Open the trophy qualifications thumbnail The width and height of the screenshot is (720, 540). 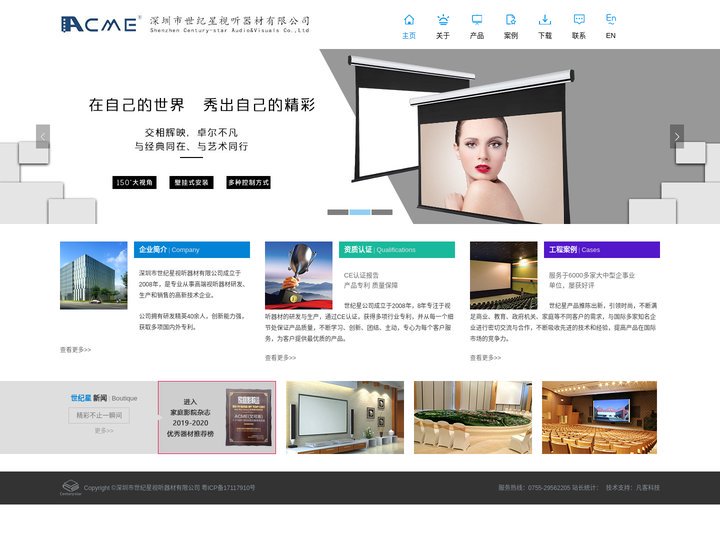(298, 276)
